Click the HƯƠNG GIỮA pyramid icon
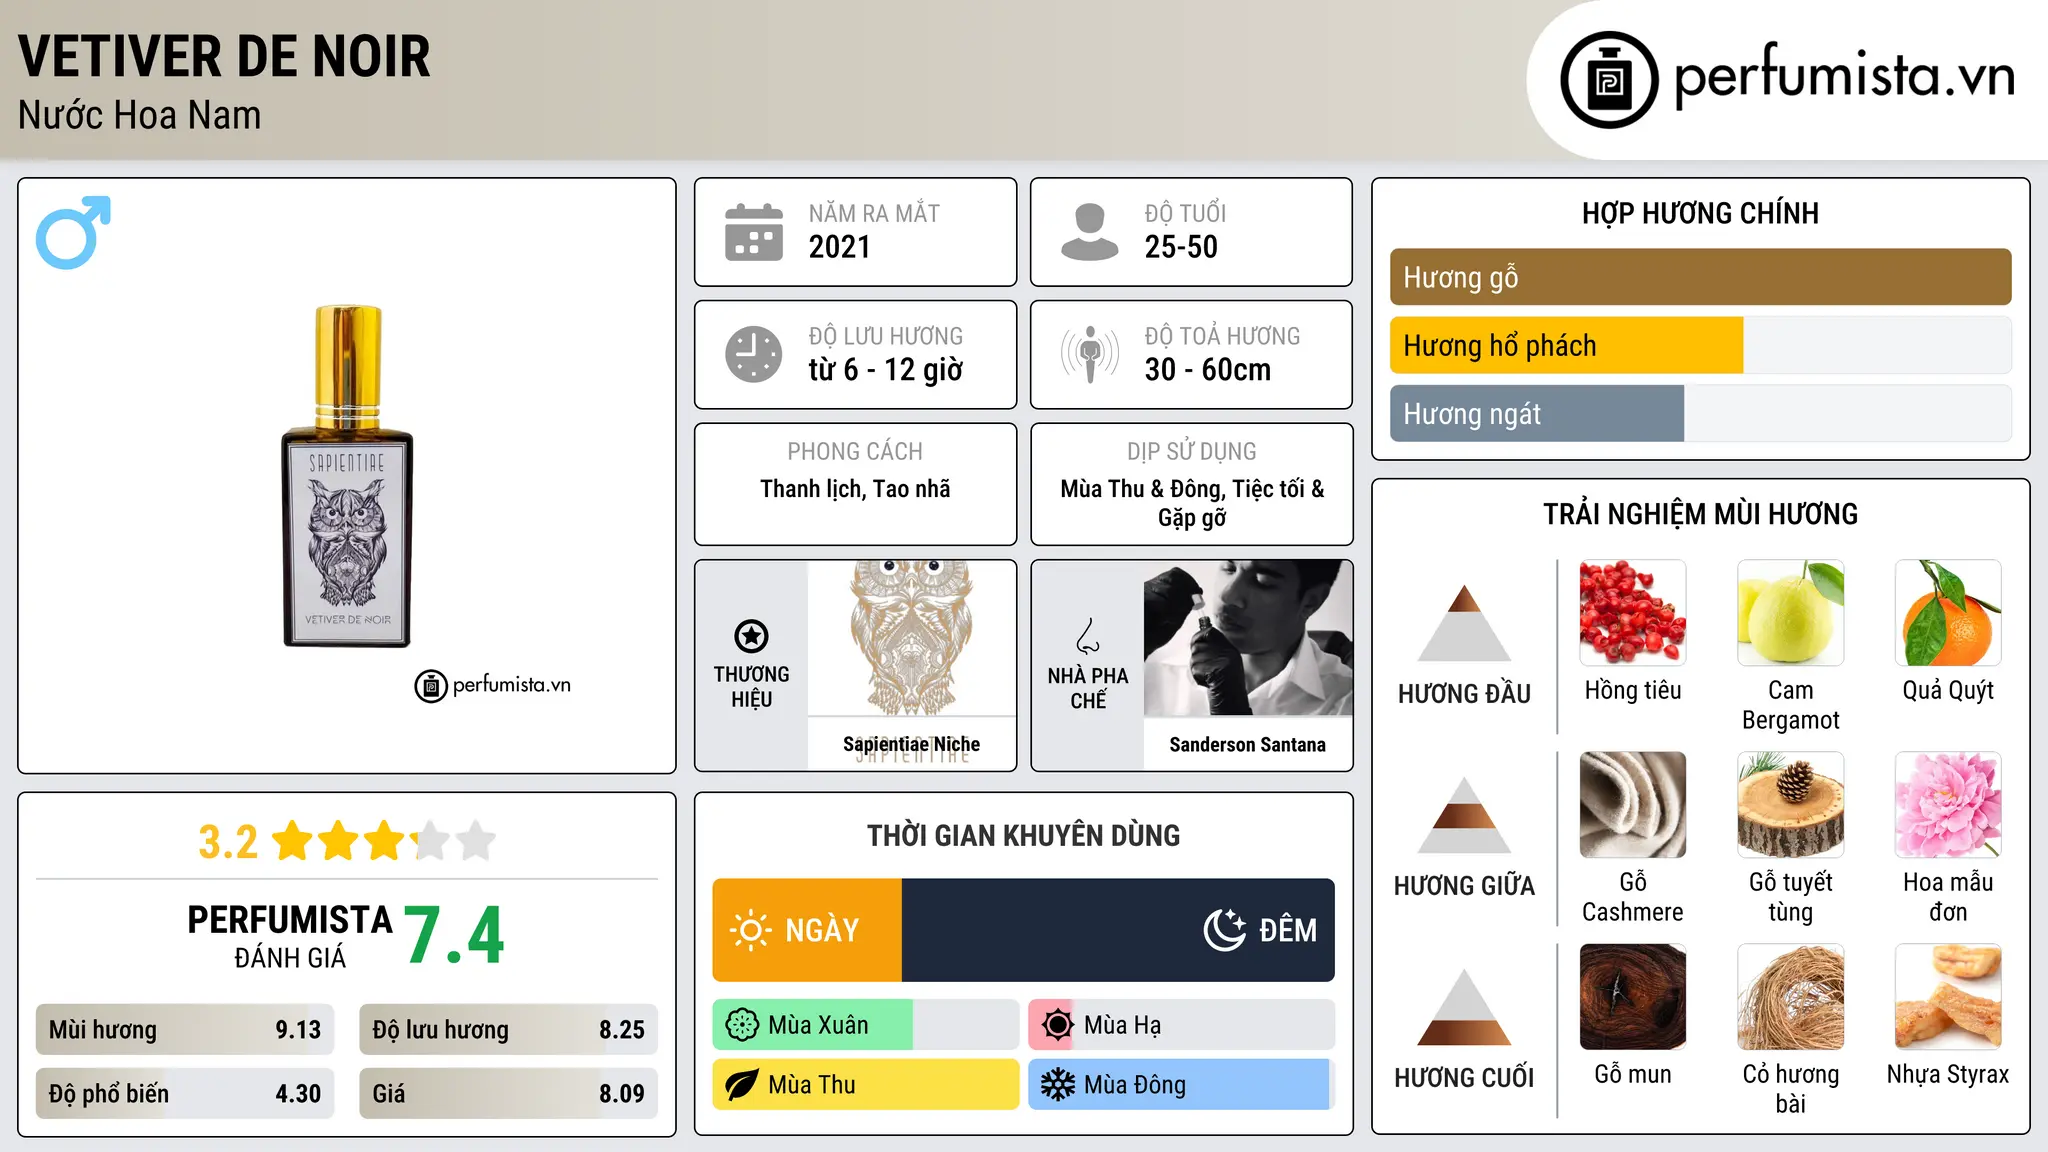This screenshot has width=2048, height=1152. (x=1464, y=814)
